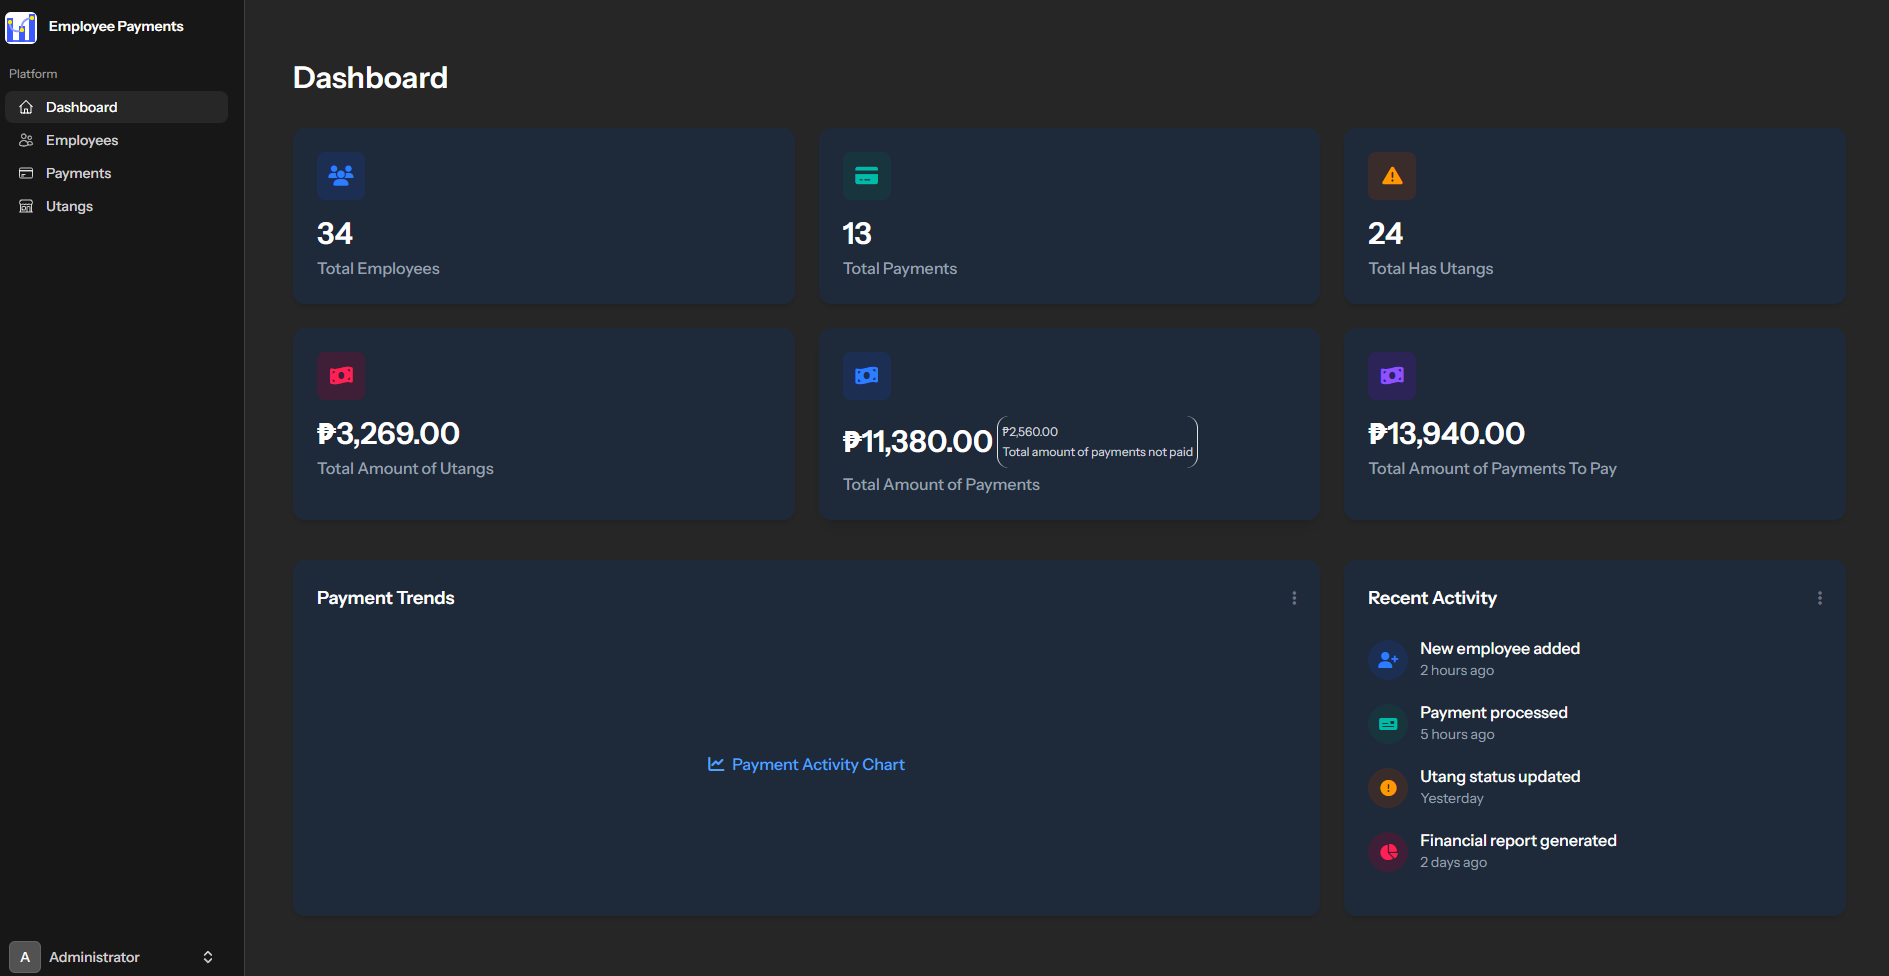Click the red money icon for utangs amount
This screenshot has width=1889, height=976.
341,376
